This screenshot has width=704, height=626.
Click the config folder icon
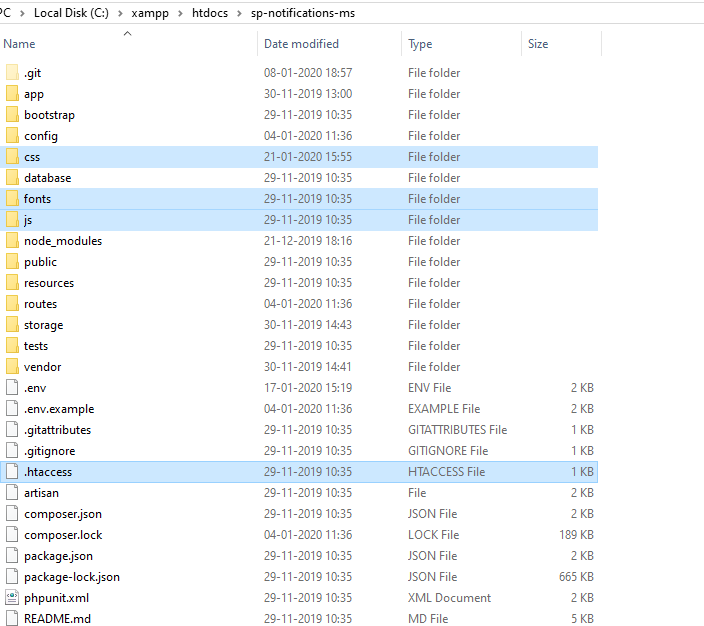coord(12,136)
